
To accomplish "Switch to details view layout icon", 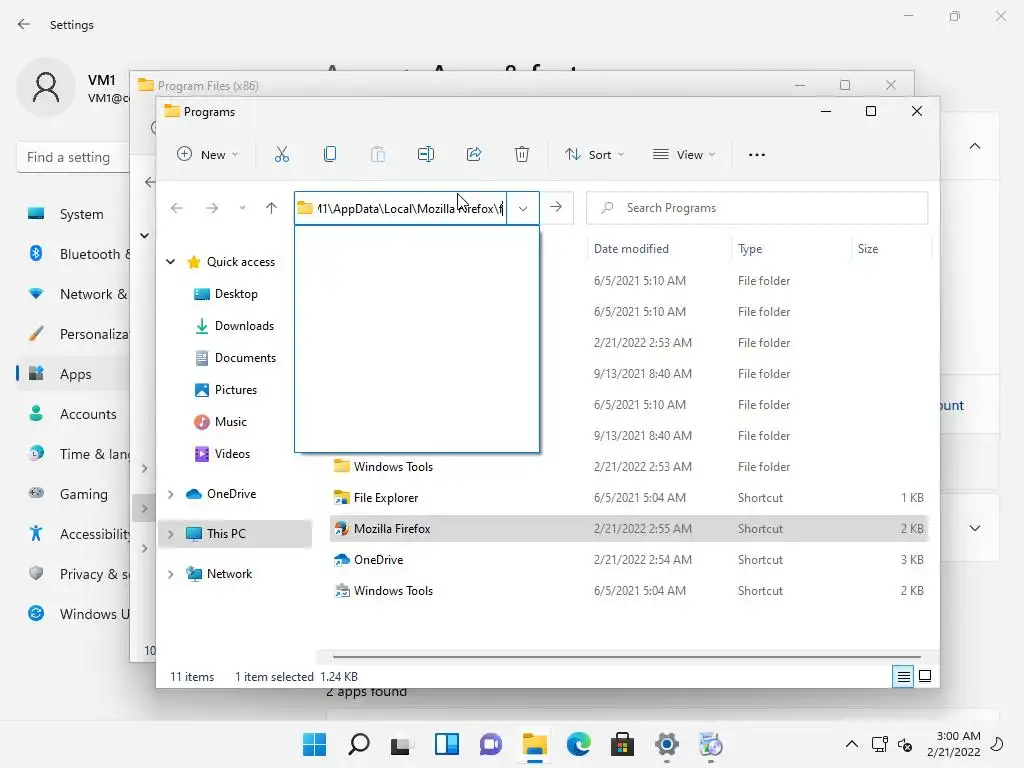I will point(903,677).
